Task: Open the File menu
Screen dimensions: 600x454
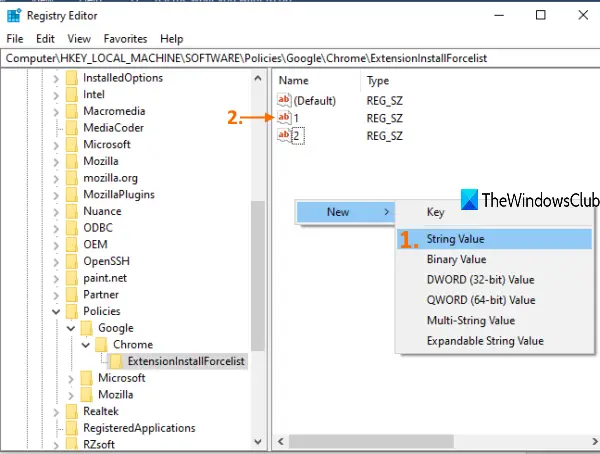Action: pyautogui.click(x=15, y=39)
